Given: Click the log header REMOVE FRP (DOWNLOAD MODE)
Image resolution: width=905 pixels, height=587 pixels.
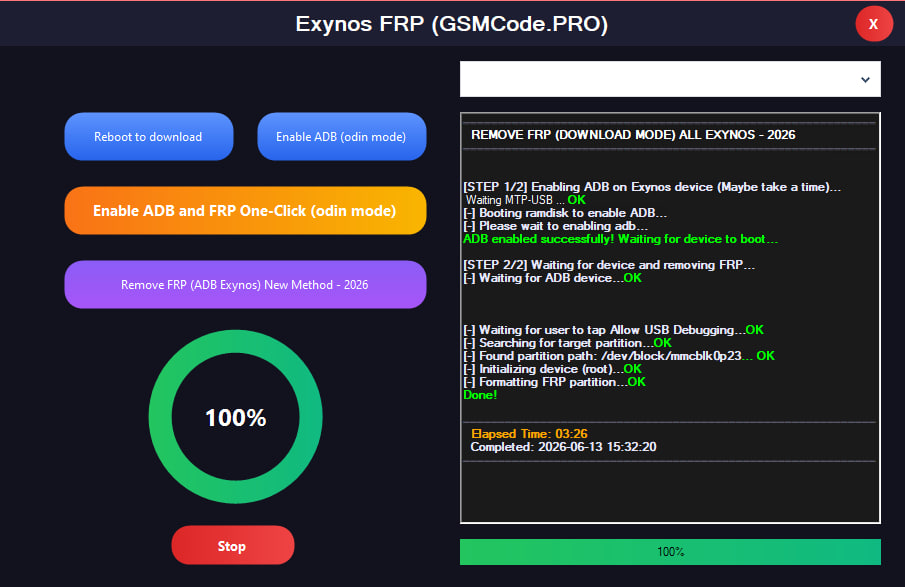Looking at the screenshot, I should click(633, 135).
